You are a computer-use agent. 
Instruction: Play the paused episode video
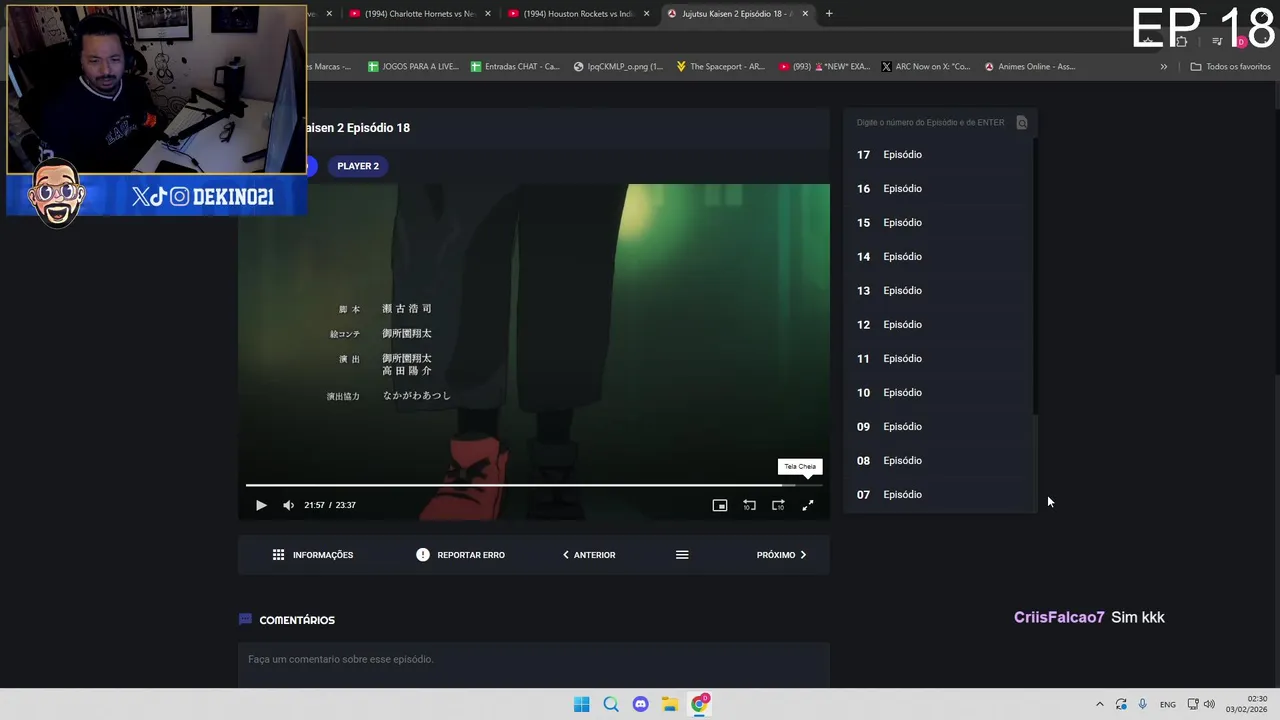click(x=261, y=505)
